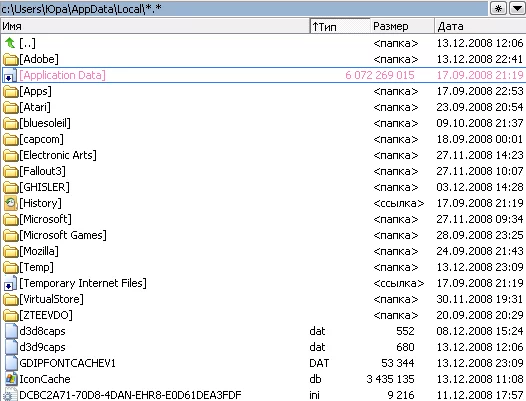This screenshot has height=401, width=526.
Task: Sort by the Дата column header
Action: tap(480, 26)
